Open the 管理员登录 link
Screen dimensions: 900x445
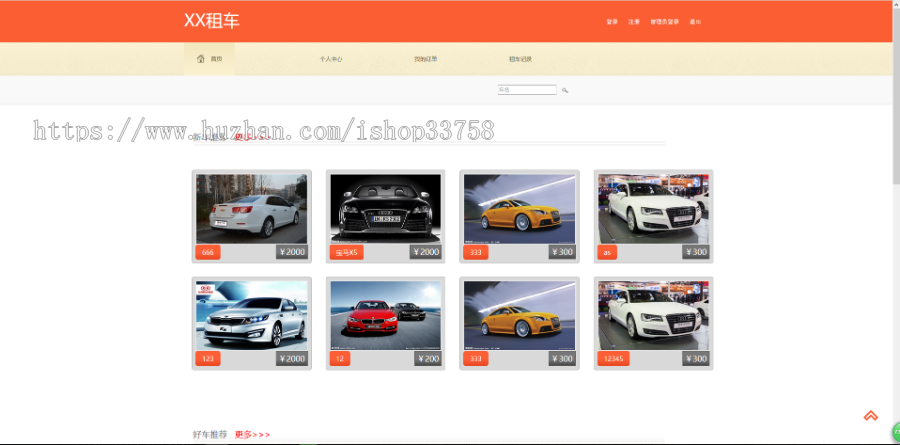point(664,21)
